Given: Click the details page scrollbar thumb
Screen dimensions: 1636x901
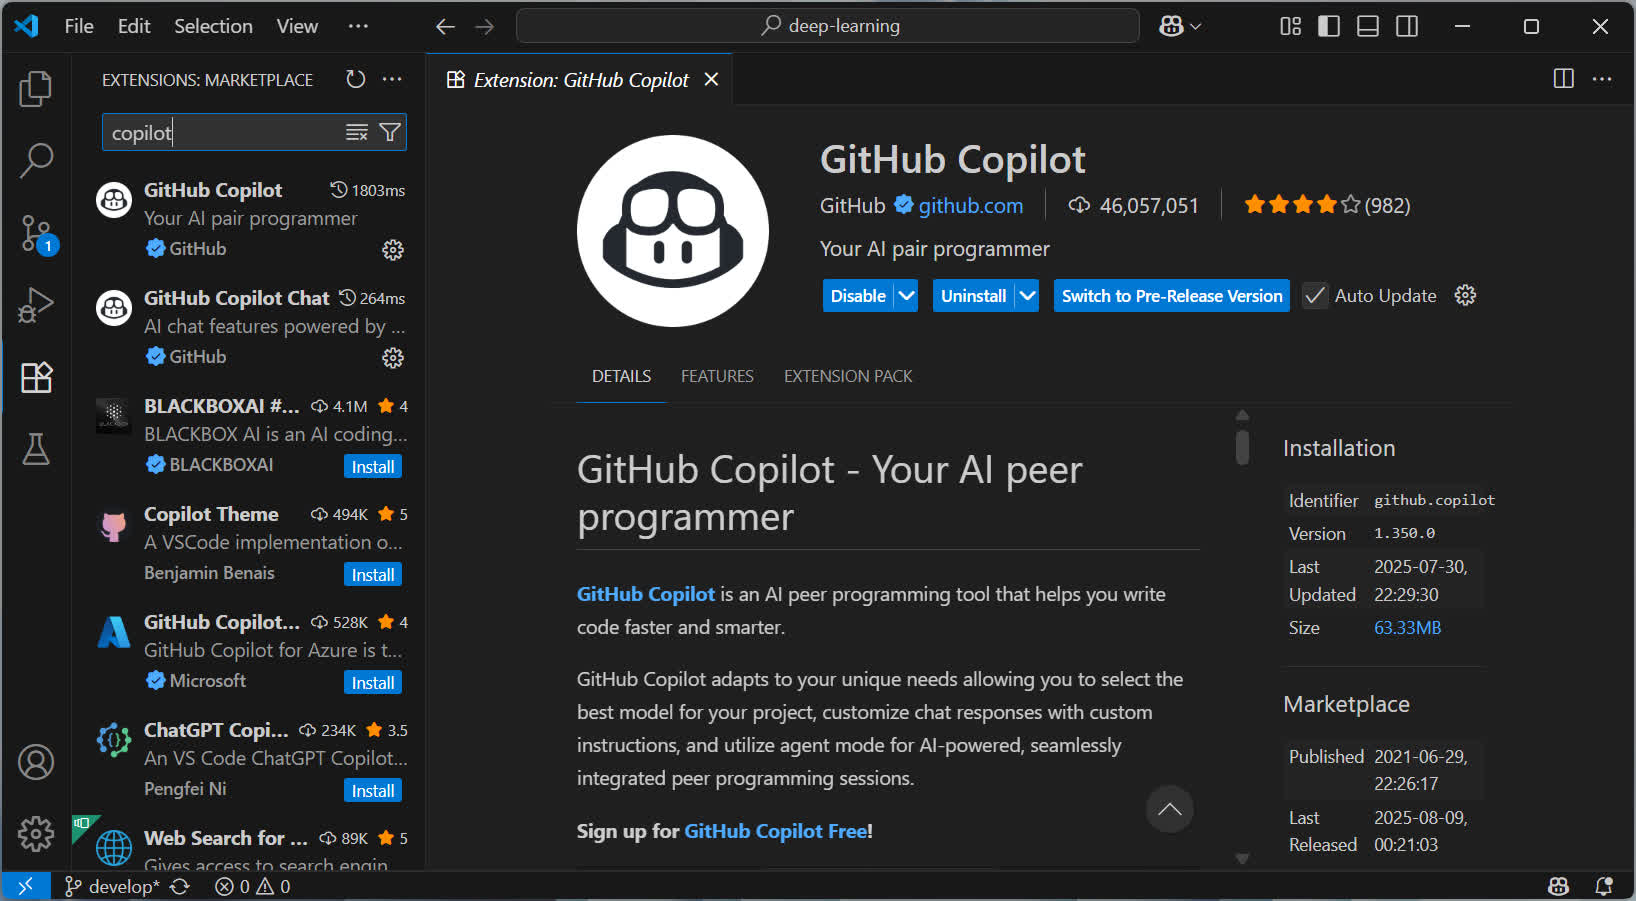Looking at the screenshot, I should [x=1242, y=447].
